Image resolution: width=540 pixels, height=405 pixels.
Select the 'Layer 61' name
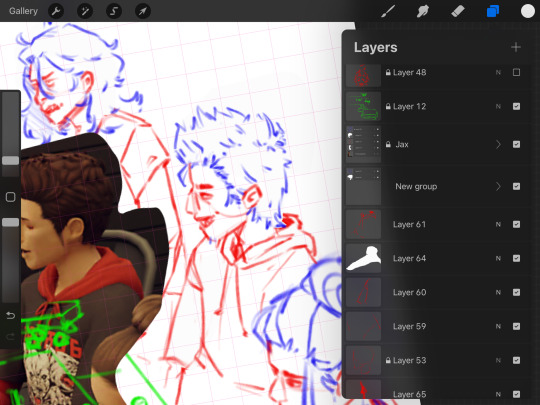click(x=409, y=225)
